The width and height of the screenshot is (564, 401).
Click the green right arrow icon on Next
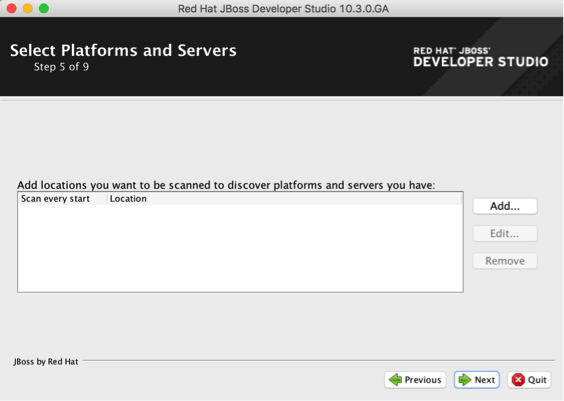coord(465,380)
